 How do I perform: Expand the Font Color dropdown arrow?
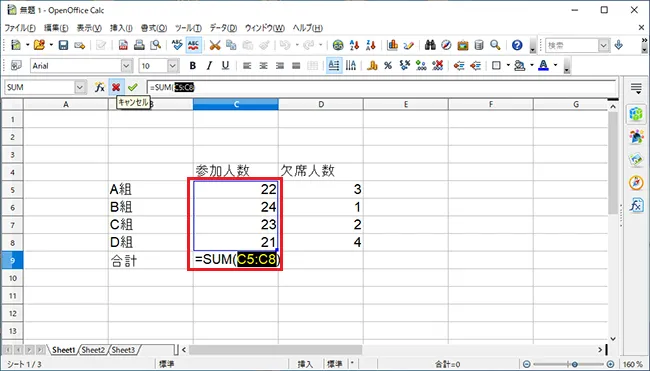[x=555, y=65]
